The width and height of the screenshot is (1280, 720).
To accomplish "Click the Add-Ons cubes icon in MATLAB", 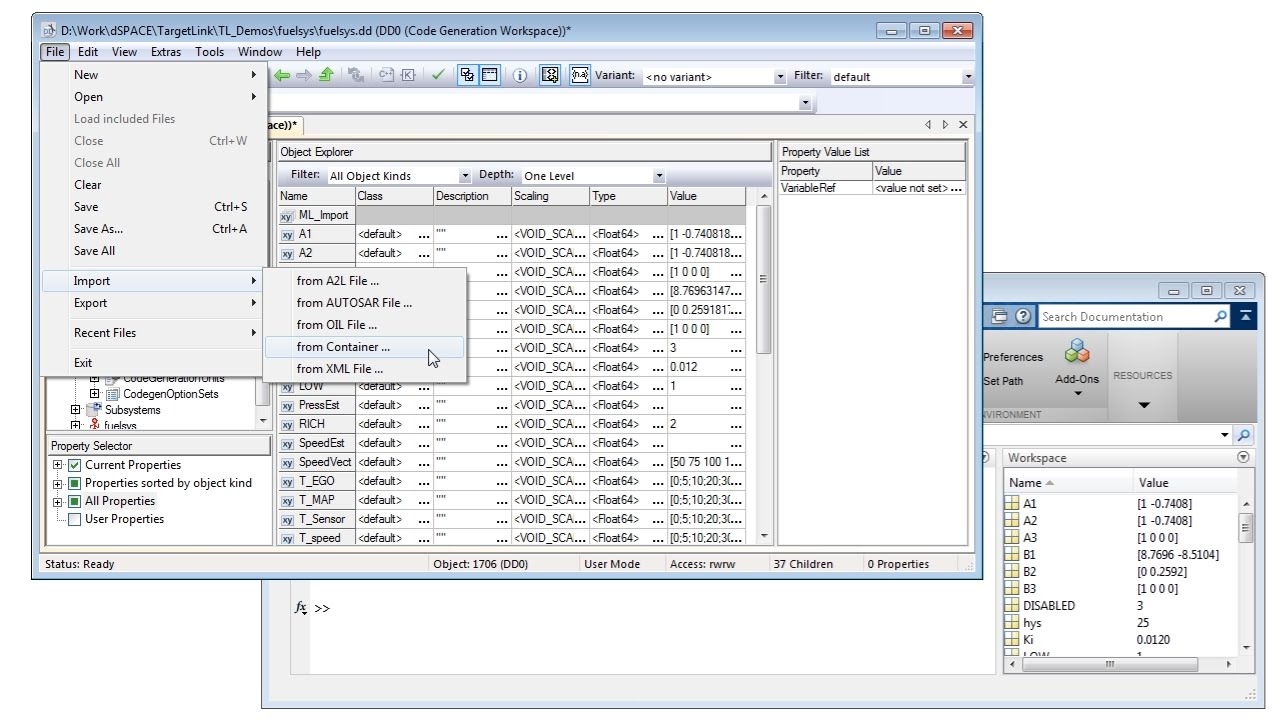I will (x=1077, y=352).
